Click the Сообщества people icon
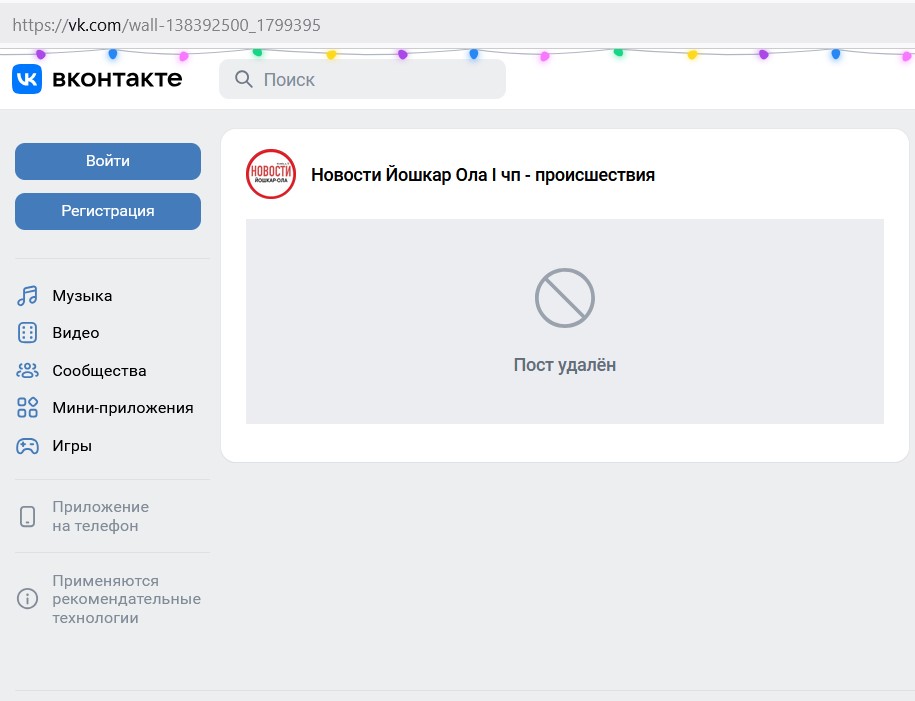 pos(27,371)
